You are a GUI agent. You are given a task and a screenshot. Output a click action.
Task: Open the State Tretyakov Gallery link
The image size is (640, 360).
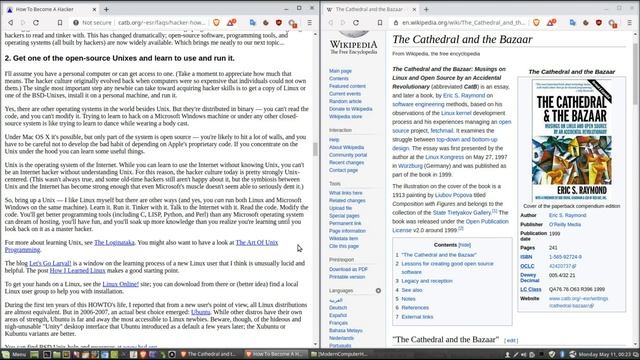(462, 213)
